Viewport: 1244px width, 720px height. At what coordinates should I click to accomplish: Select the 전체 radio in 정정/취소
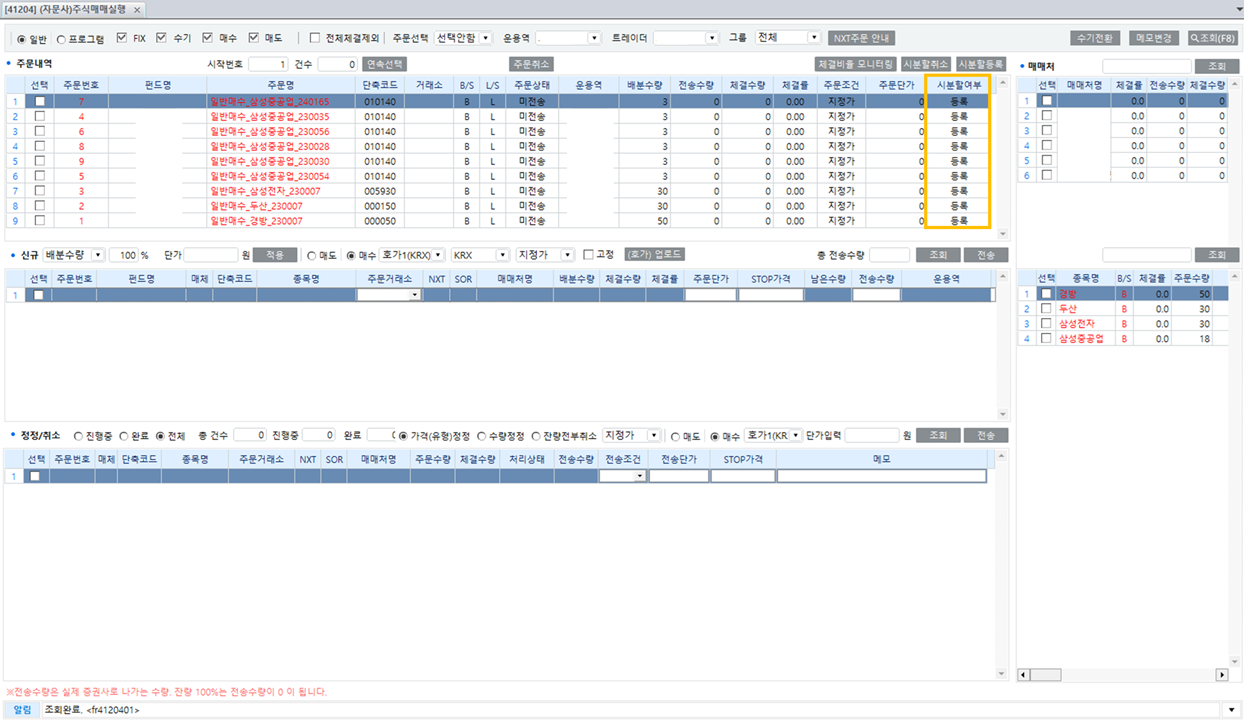pyautogui.click(x=160, y=436)
